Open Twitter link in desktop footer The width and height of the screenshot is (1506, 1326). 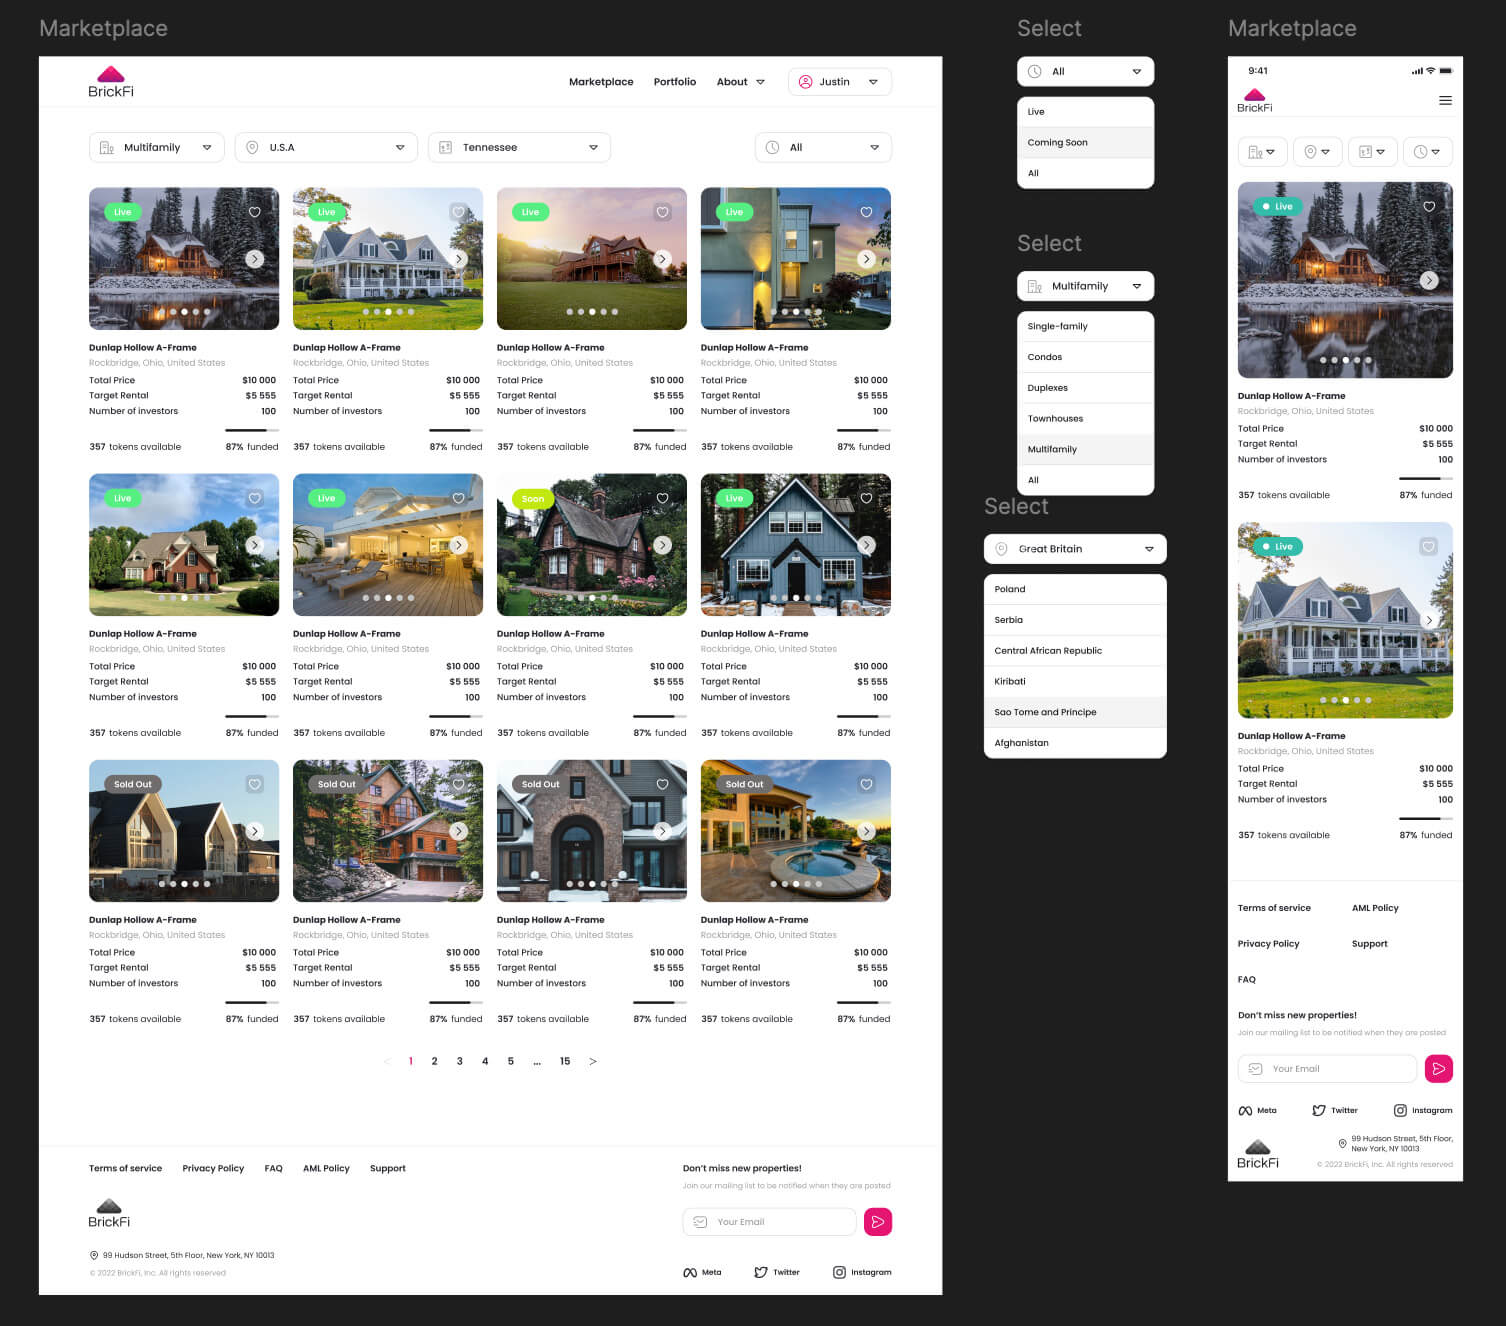tap(776, 1273)
